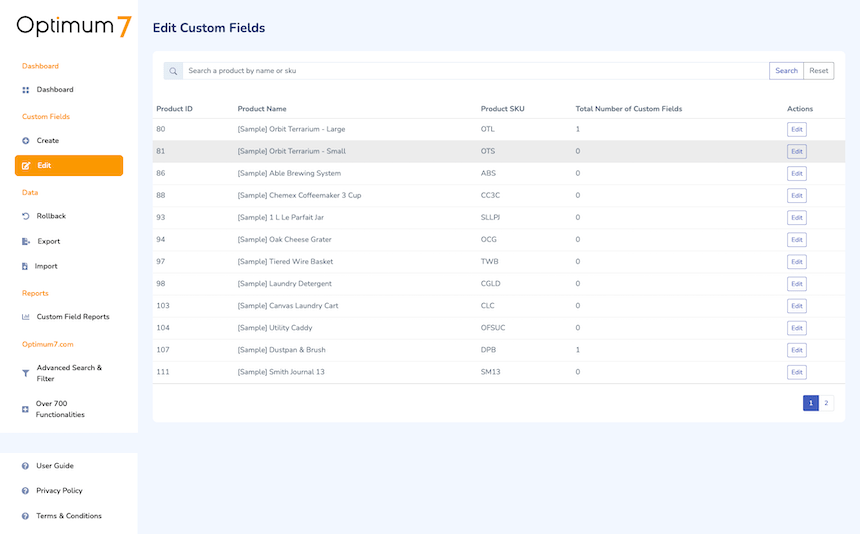Open the Export data page
The image size is (860, 560).
pyautogui.click(x=49, y=241)
